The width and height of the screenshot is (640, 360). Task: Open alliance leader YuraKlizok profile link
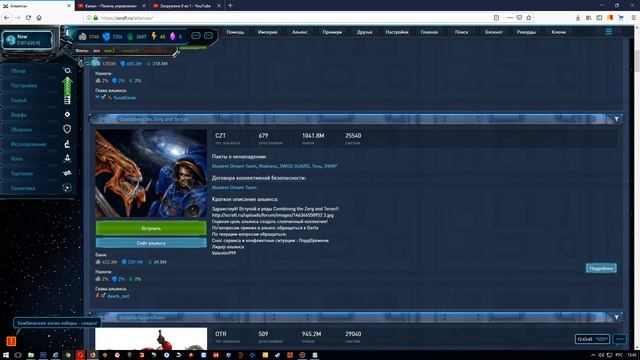point(124,98)
